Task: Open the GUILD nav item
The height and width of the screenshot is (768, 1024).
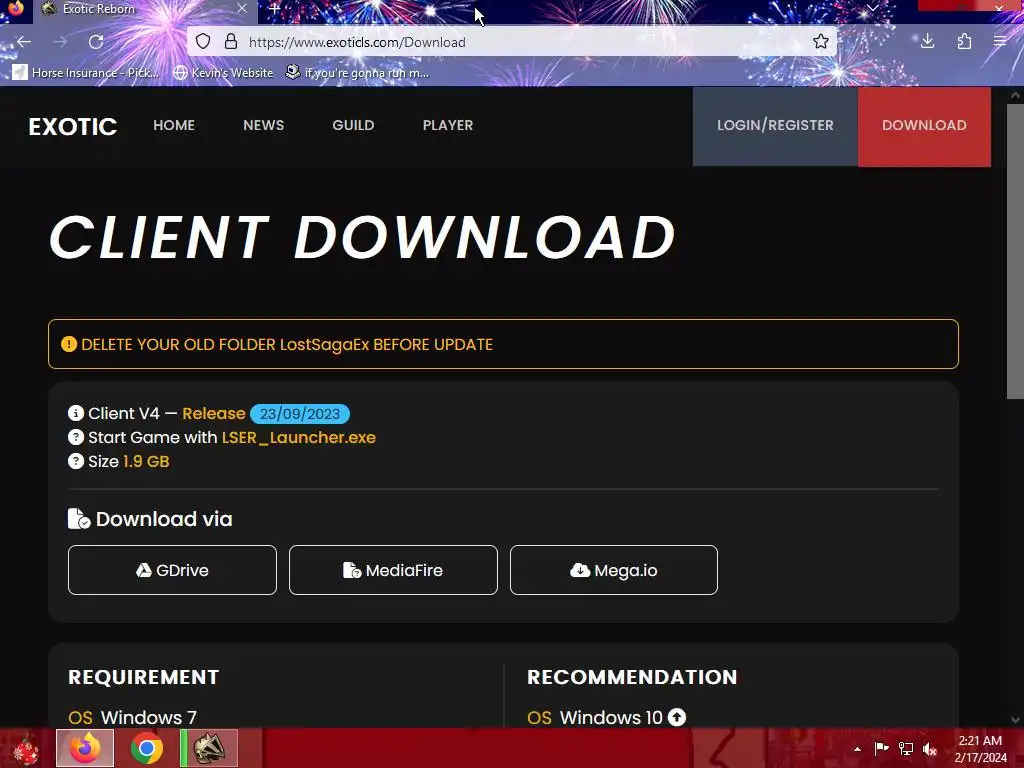Action: pyautogui.click(x=353, y=125)
